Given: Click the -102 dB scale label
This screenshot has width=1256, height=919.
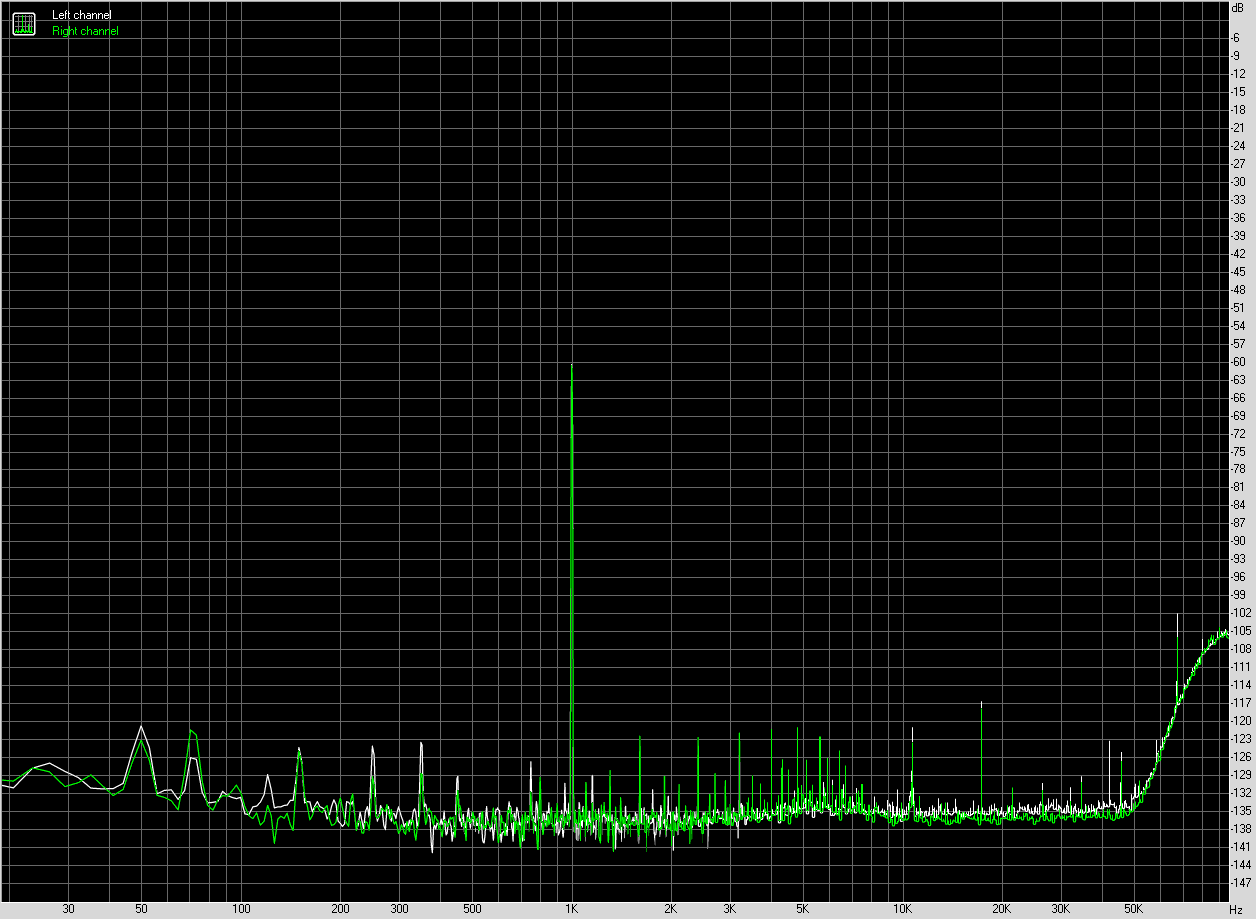Looking at the screenshot, I should coord(1241,613).
